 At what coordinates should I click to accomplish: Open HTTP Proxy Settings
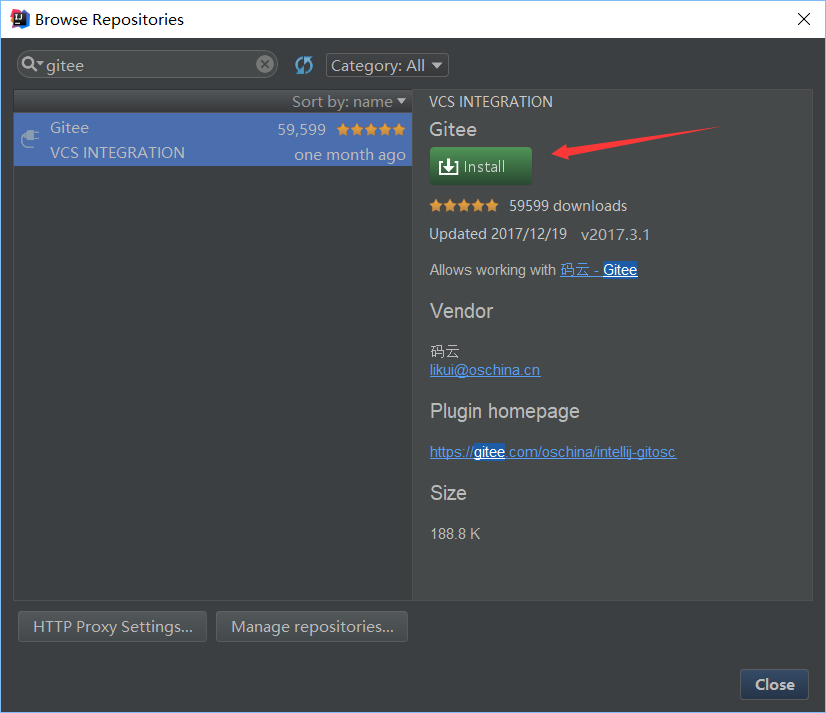[112, 627]
